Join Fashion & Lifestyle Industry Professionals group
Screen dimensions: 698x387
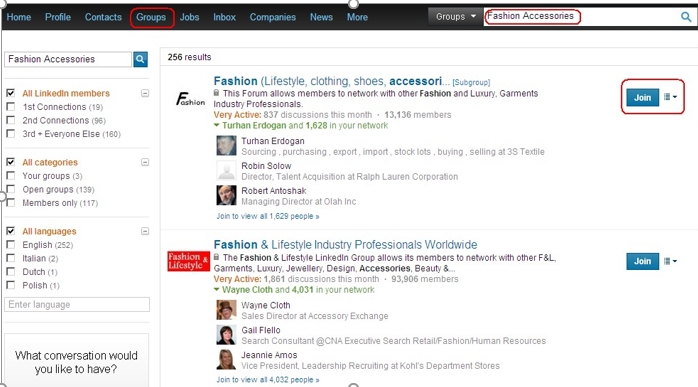point(642,261)
